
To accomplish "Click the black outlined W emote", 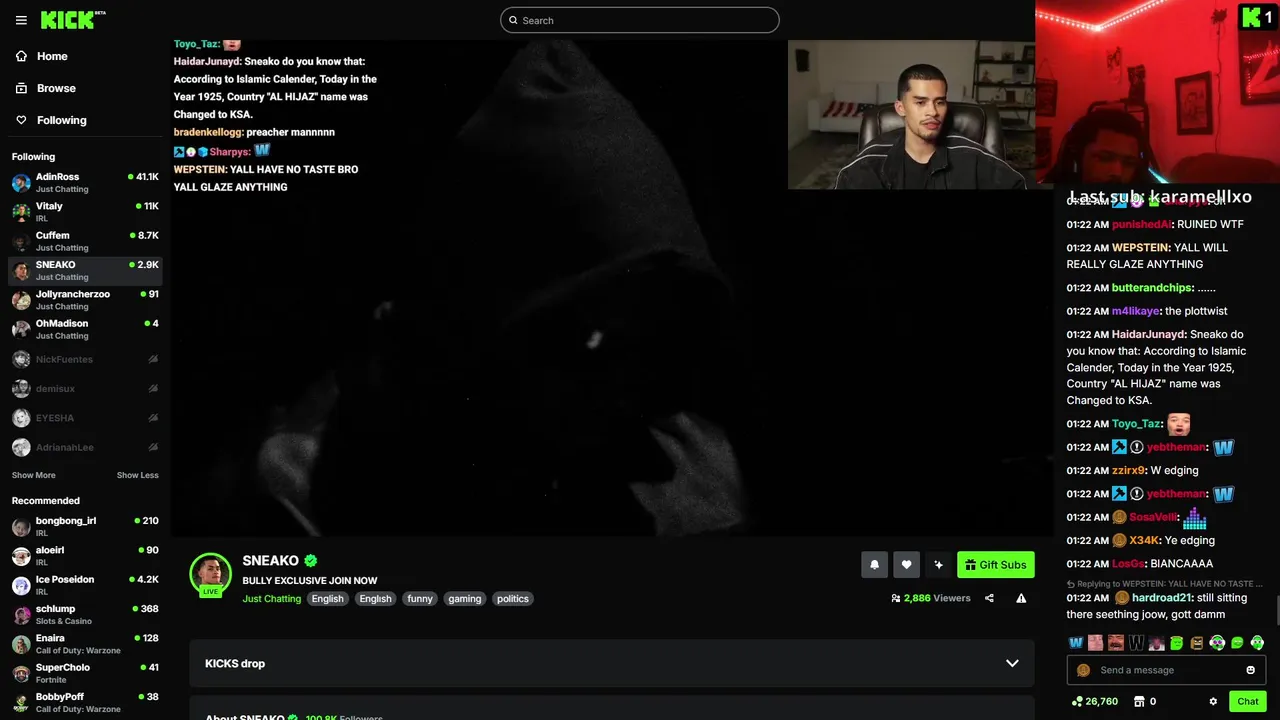I will tap(1136, 643).
